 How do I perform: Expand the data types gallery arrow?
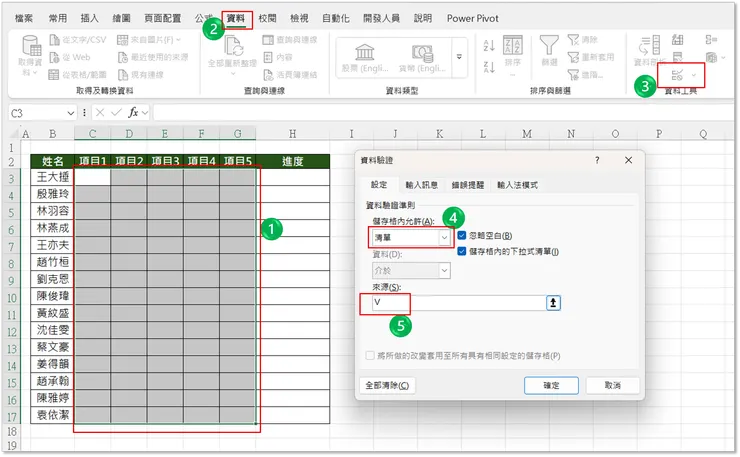(x=459, y=57)
